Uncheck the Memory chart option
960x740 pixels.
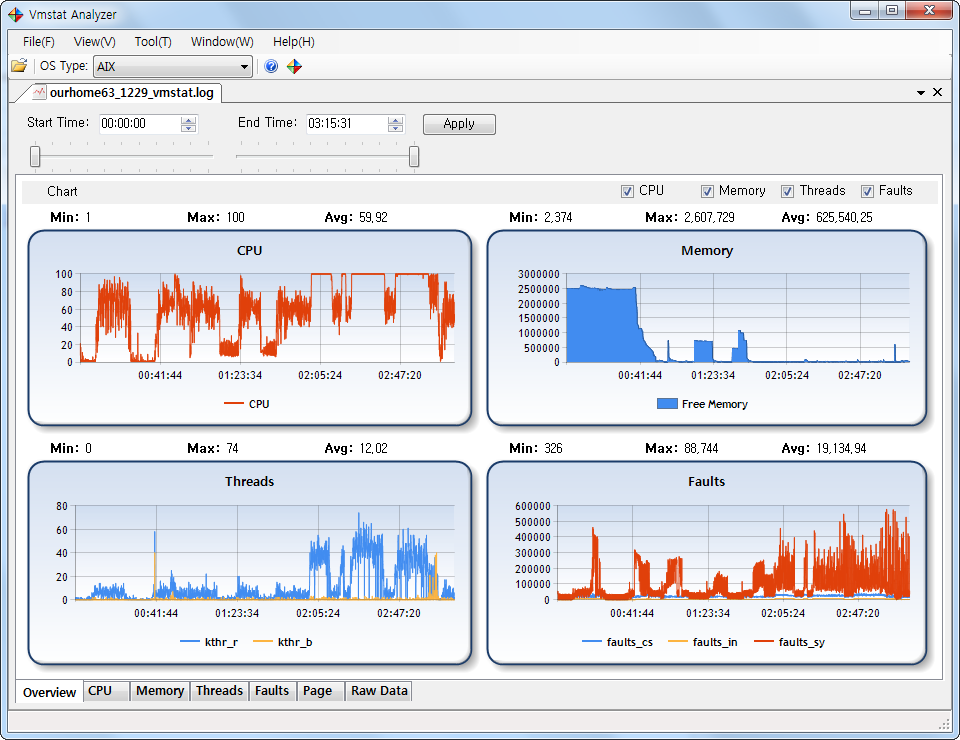click(x=705, y=190)
